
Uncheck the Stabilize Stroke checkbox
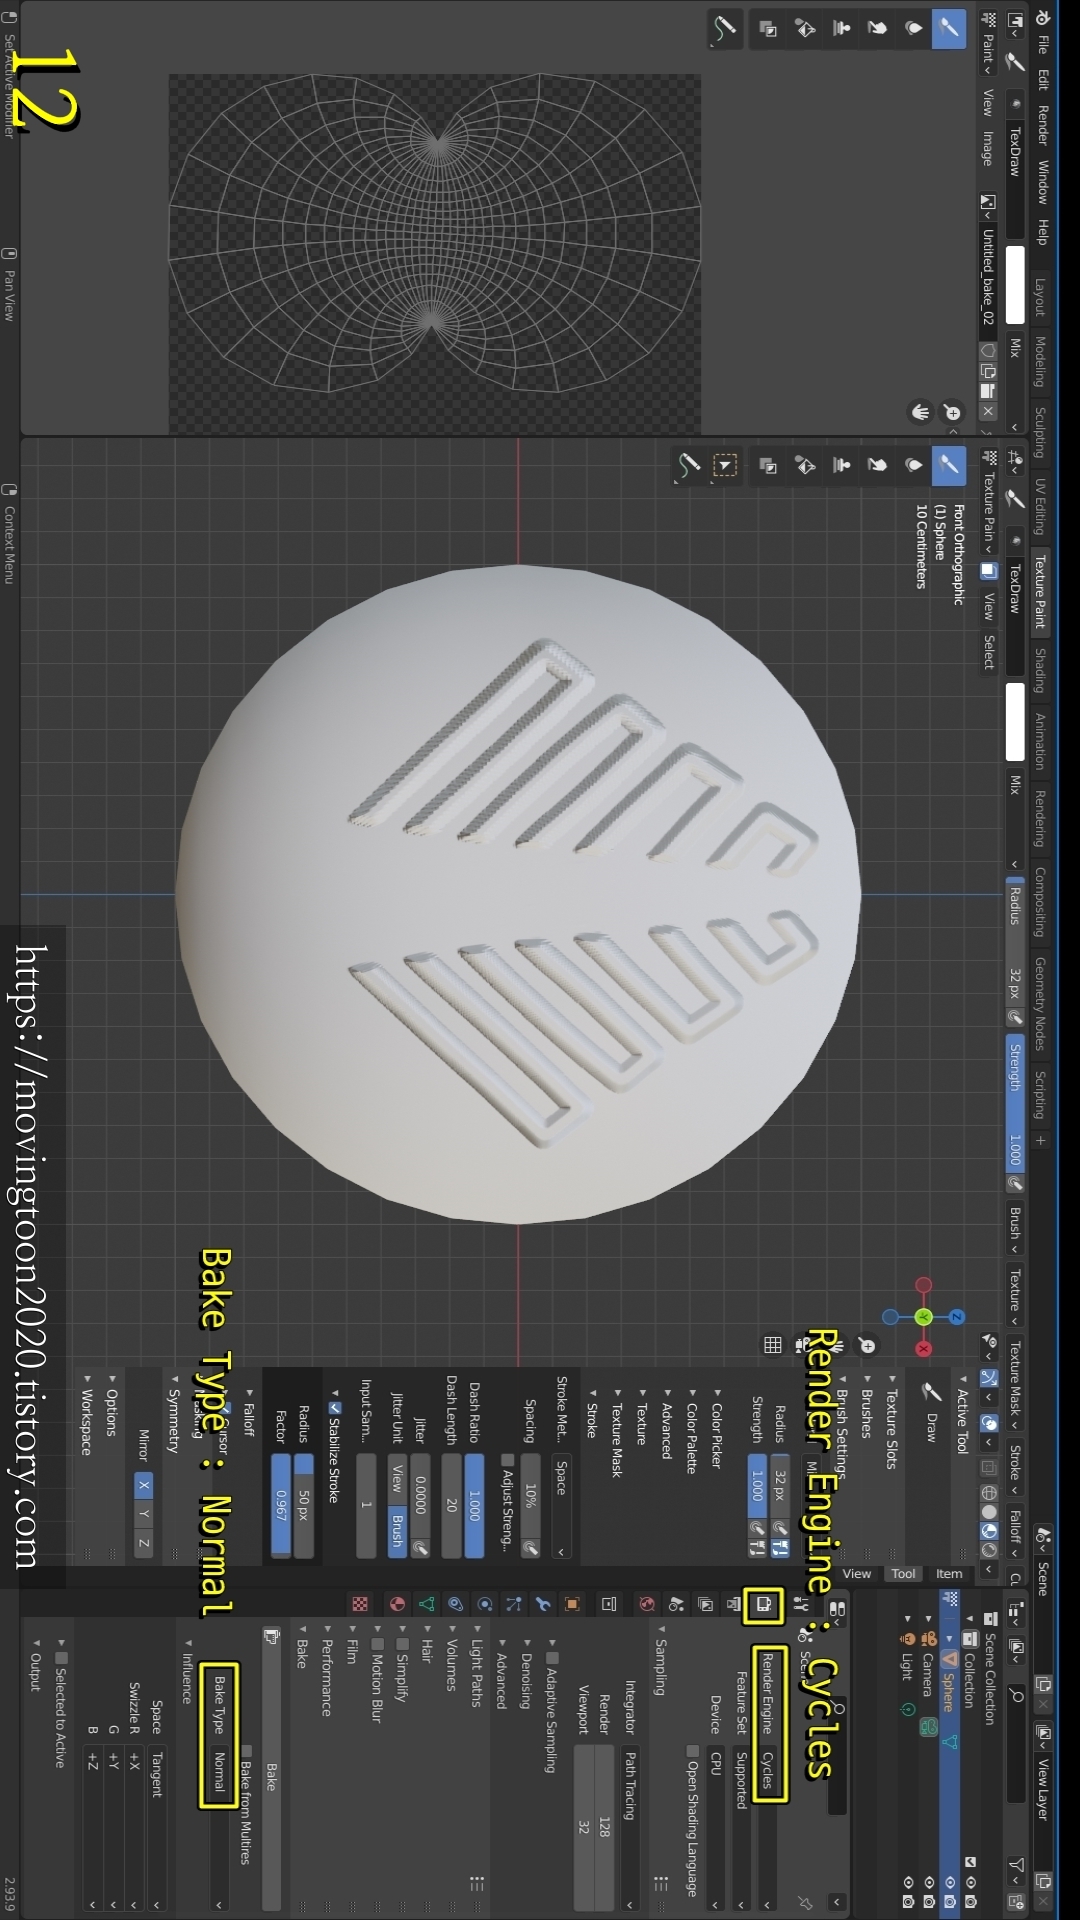pyautogui.click(x=335, y=1409)
